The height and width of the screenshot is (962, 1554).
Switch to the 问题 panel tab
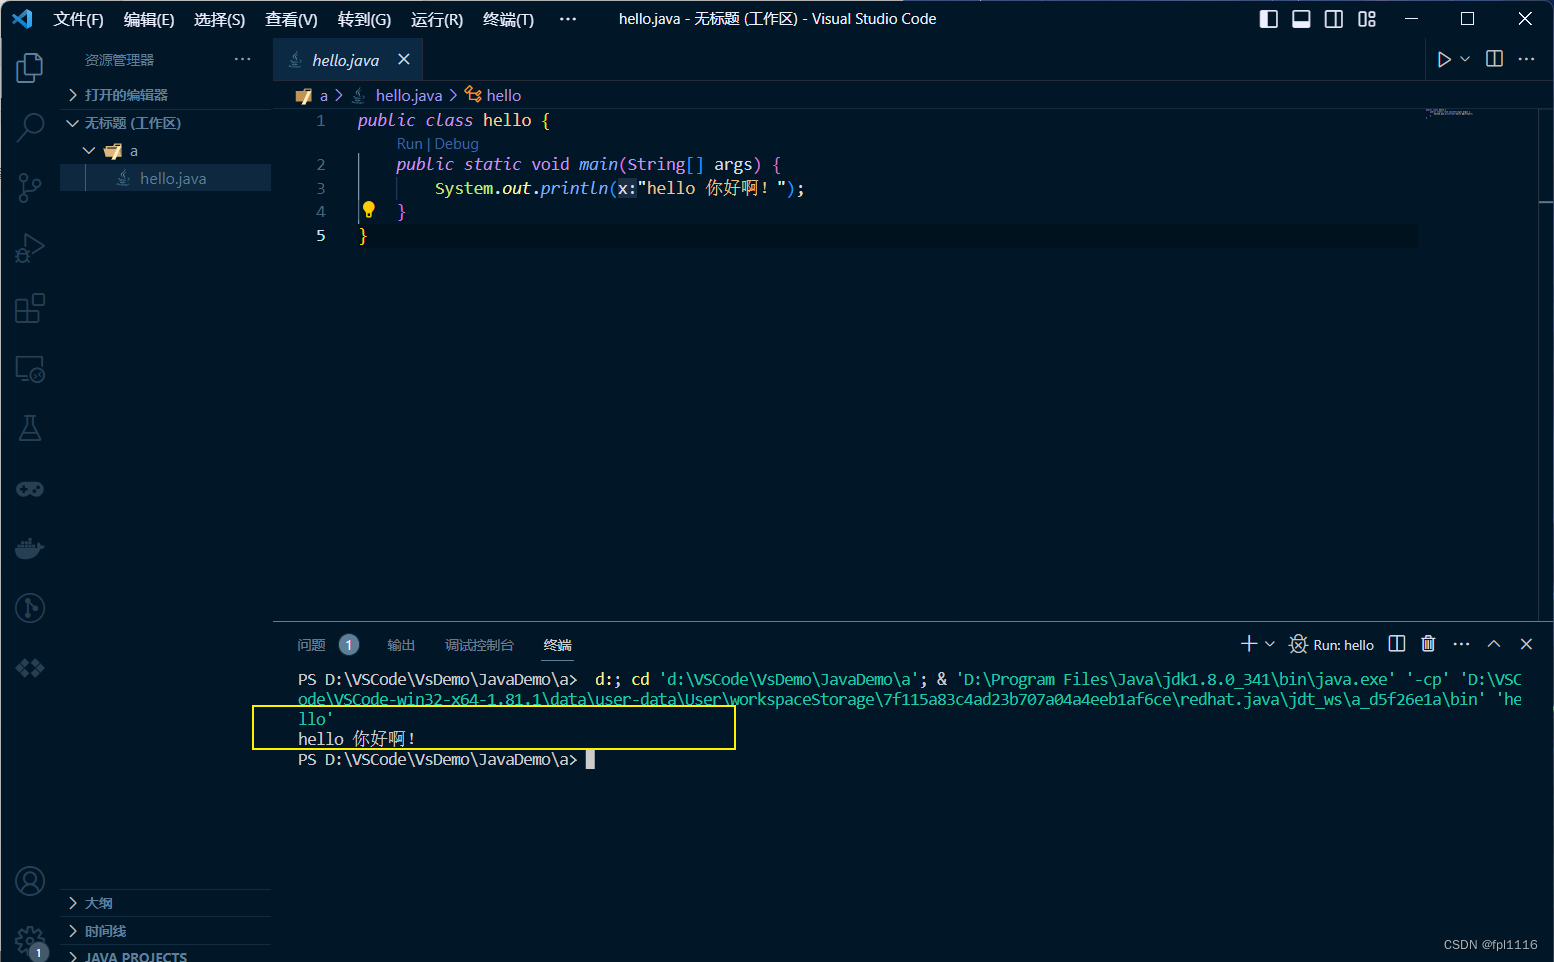pyautogui.click(x=311, y=645)
